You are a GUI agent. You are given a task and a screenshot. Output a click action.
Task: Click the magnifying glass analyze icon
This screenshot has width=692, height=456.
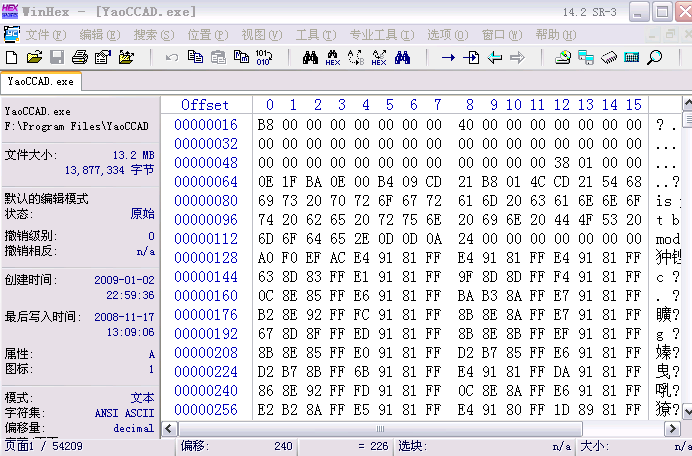click(x=654, y=57)
